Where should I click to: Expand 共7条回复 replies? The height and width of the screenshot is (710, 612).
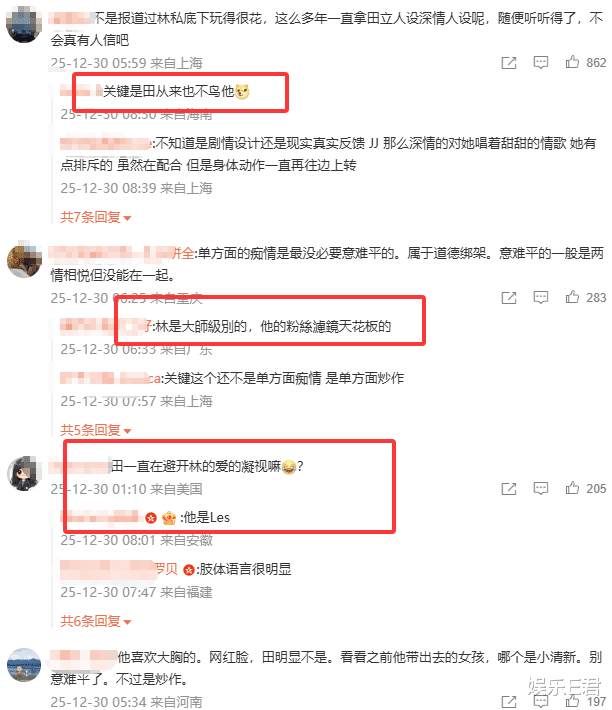tap(96, 217)
